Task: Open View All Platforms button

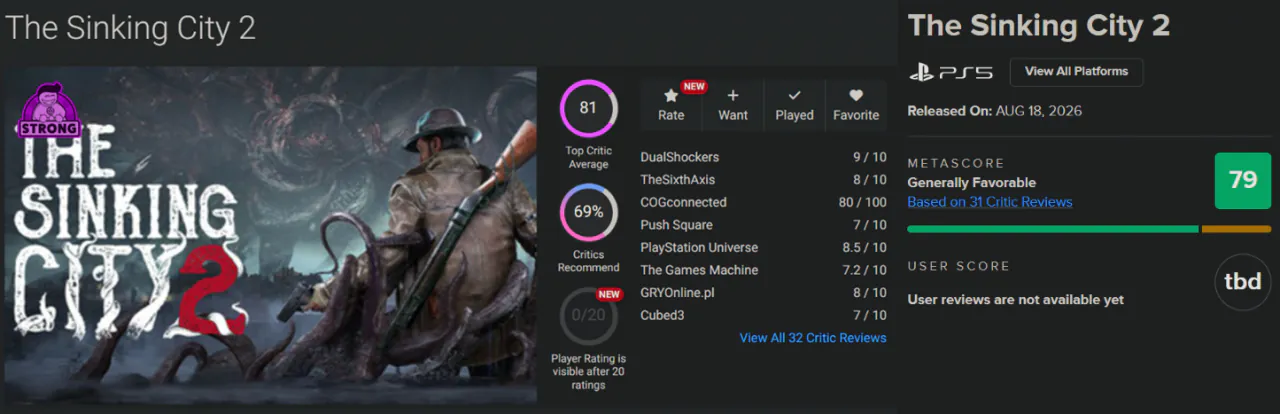Action: (1076, 72)
